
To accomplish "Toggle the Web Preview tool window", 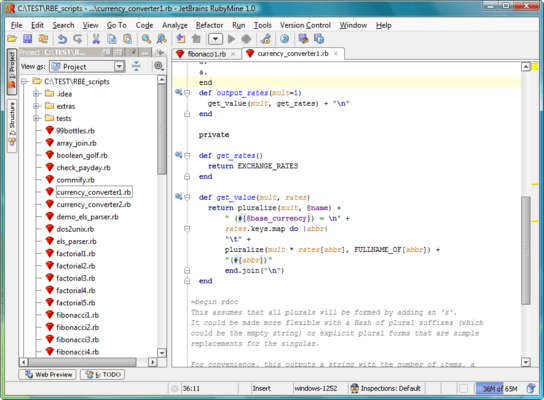I will [48, 375].
